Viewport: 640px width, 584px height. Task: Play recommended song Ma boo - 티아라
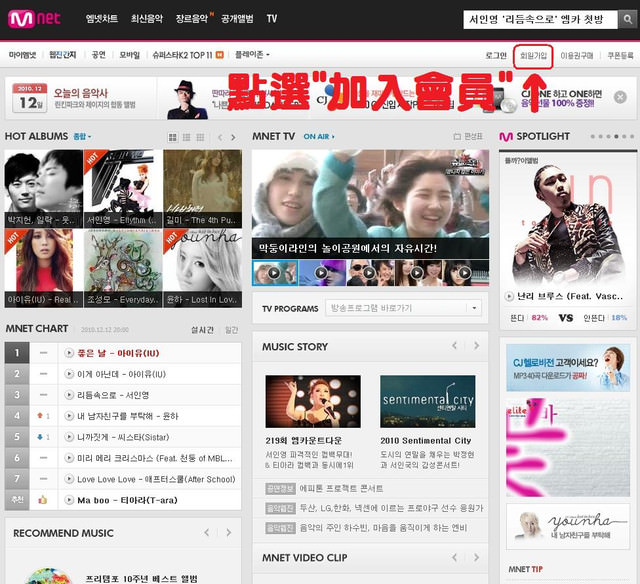[69, 500]
